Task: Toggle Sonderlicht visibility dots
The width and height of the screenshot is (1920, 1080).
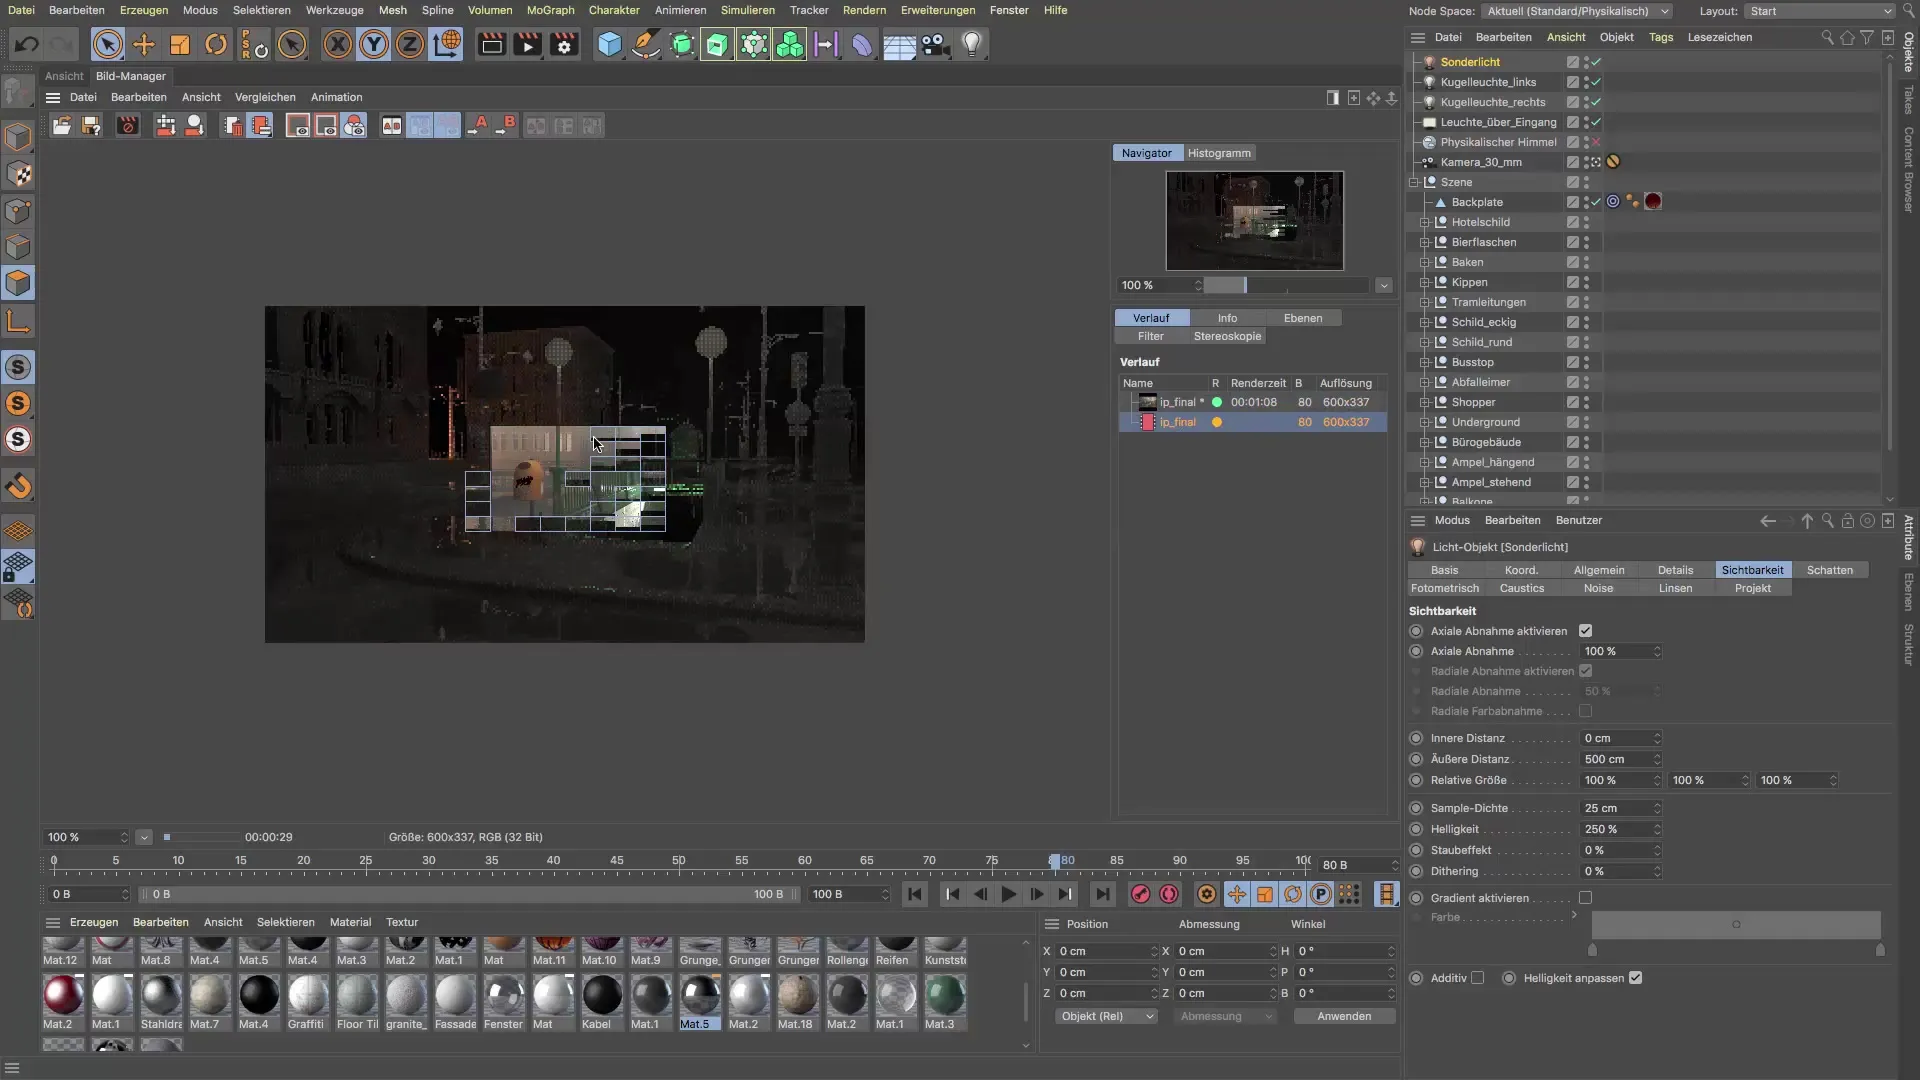Action: (x=1586, y=62)
